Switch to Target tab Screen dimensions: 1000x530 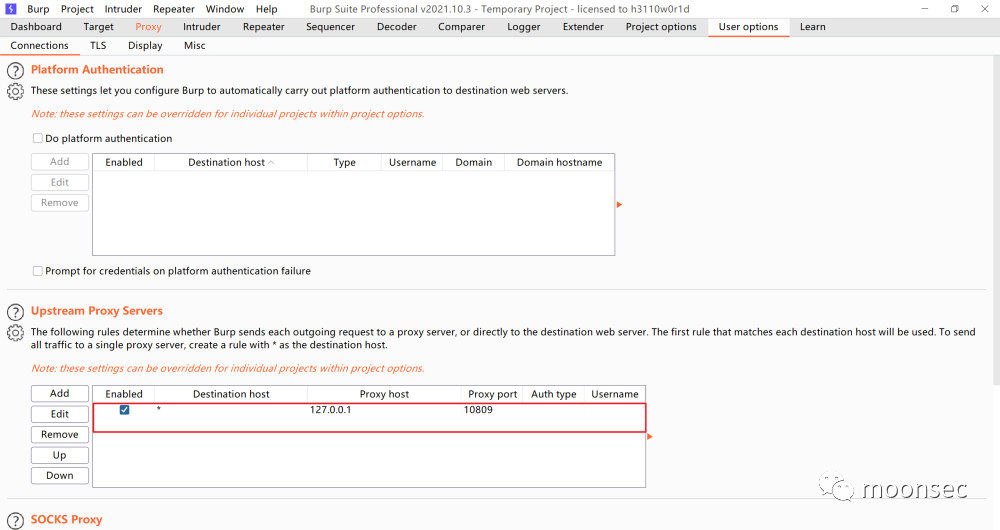[x=98, y=27]
